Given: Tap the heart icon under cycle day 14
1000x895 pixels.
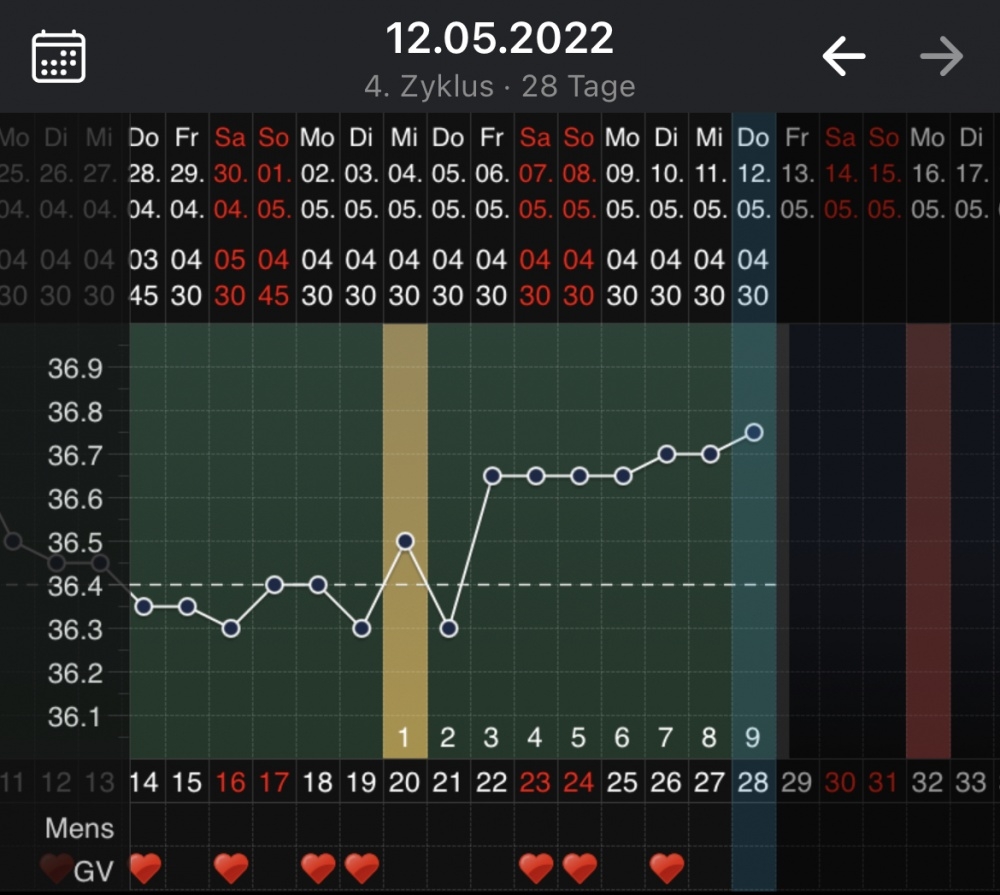Looking at the screenshot, I should 145,868.
